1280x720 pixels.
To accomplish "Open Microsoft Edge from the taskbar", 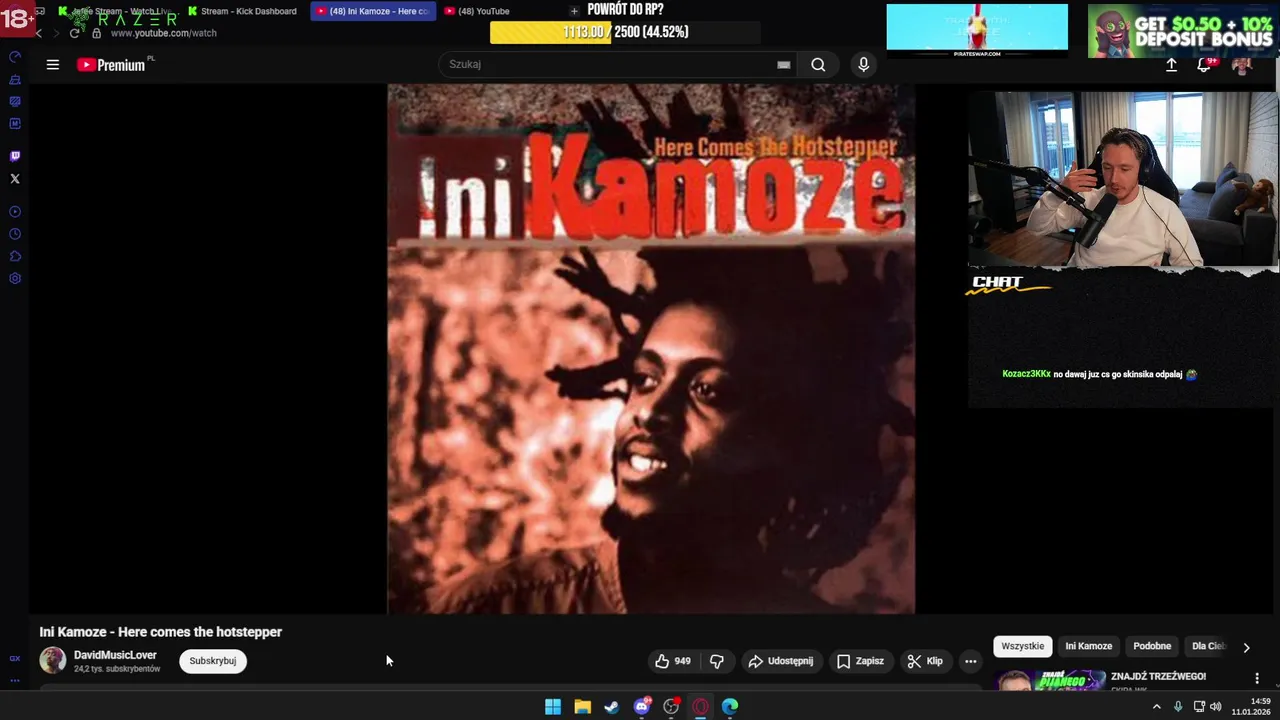I will [730, 707].
